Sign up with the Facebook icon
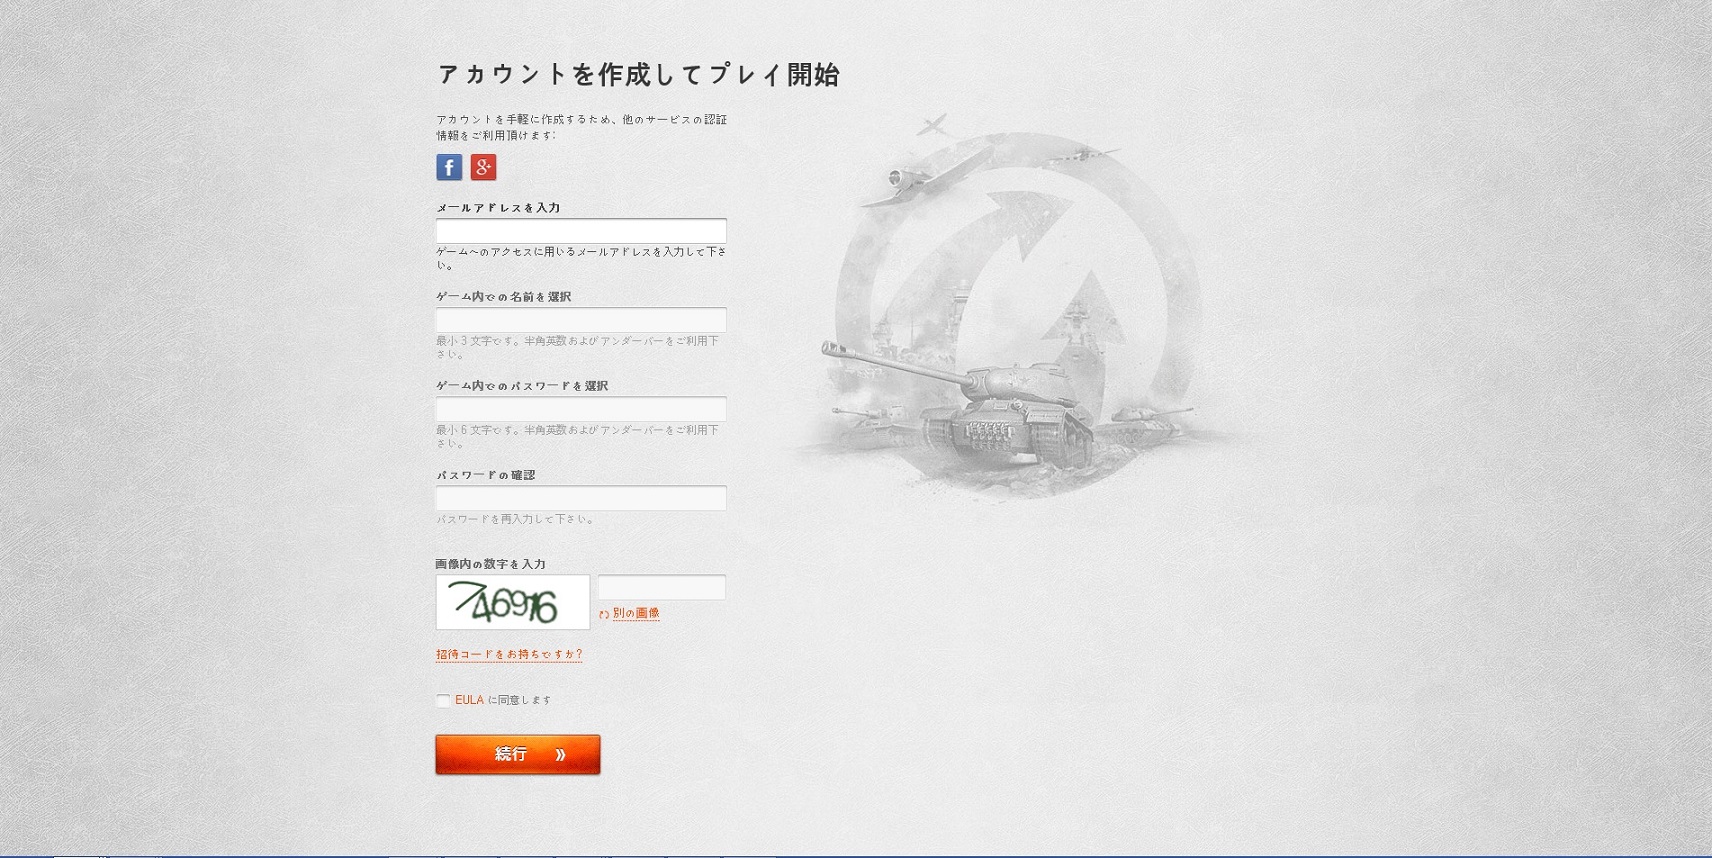Viewport: 1712px width, 858px height. tap(449, 167)
